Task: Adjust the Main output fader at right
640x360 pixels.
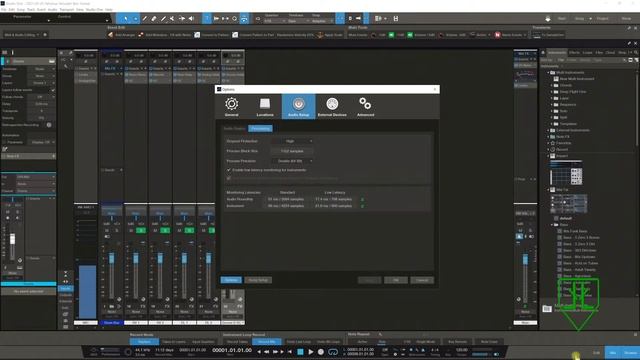Action: (525, 258)
